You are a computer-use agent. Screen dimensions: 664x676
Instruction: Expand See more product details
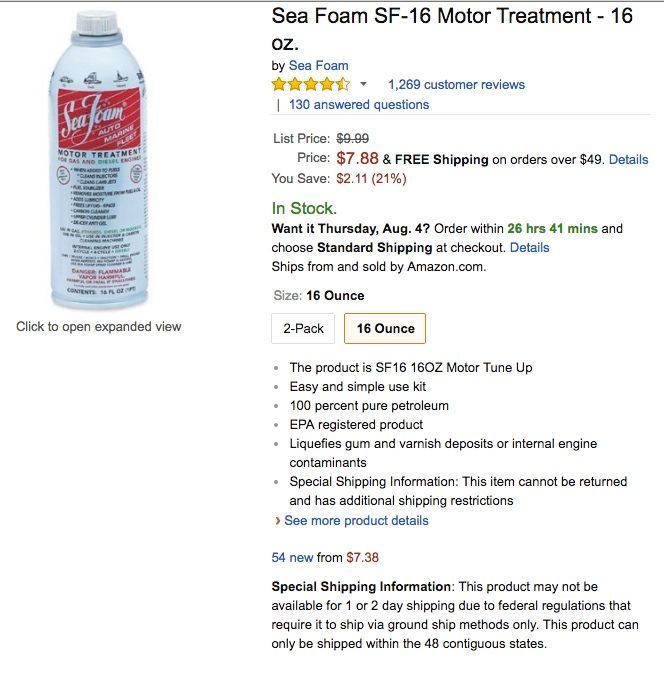(x=356, y=520)
